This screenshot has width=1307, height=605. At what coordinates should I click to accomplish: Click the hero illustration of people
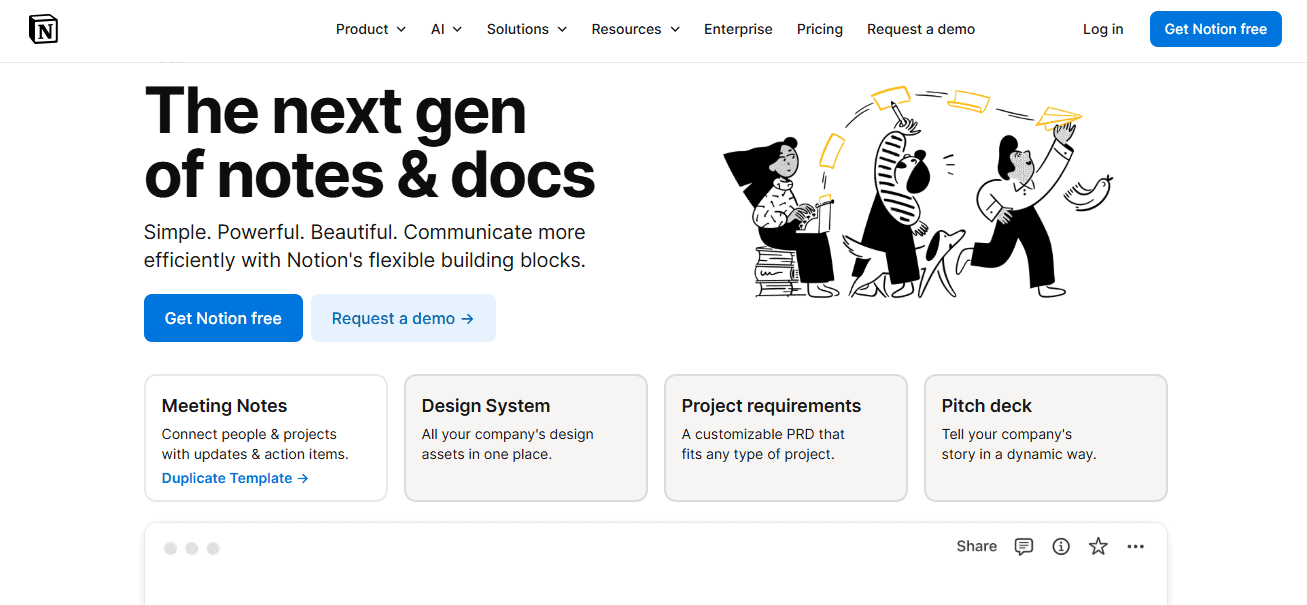tap(915, 192)
